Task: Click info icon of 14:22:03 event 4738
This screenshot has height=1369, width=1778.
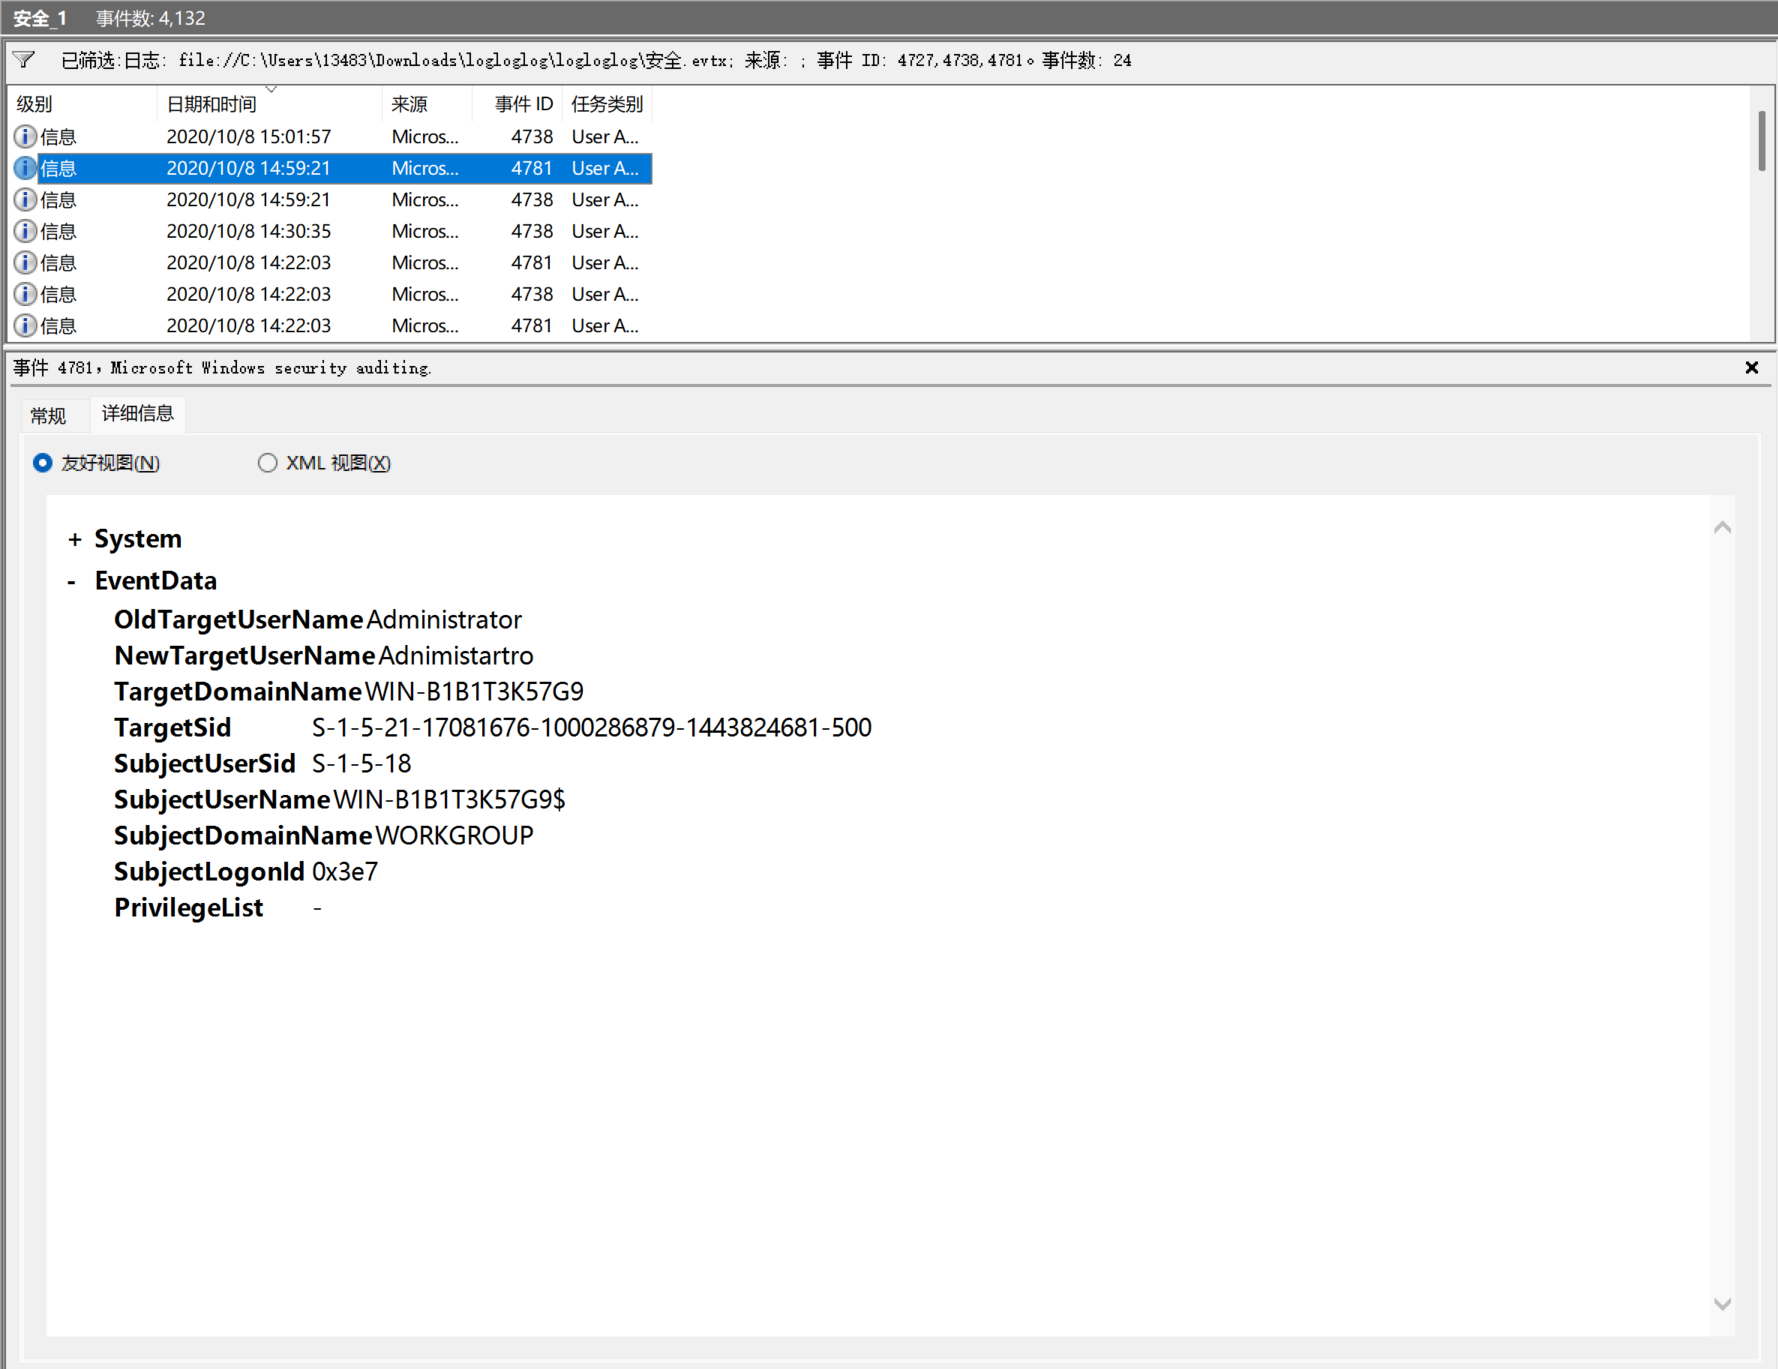Action: coord(25,294)
